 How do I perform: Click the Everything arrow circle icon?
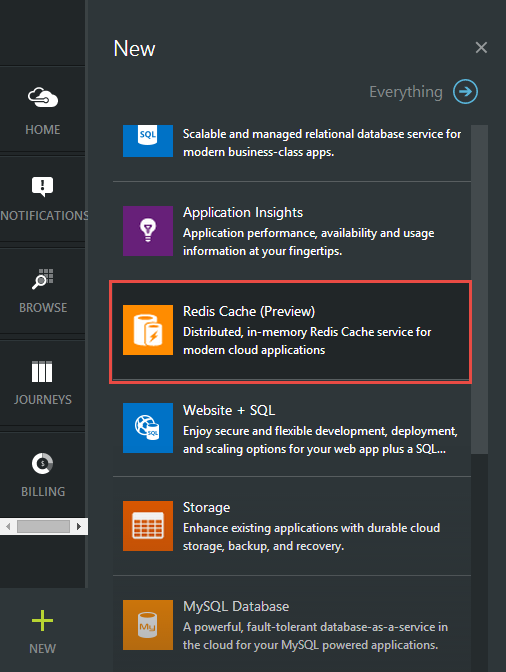click(x=465, y=91)
